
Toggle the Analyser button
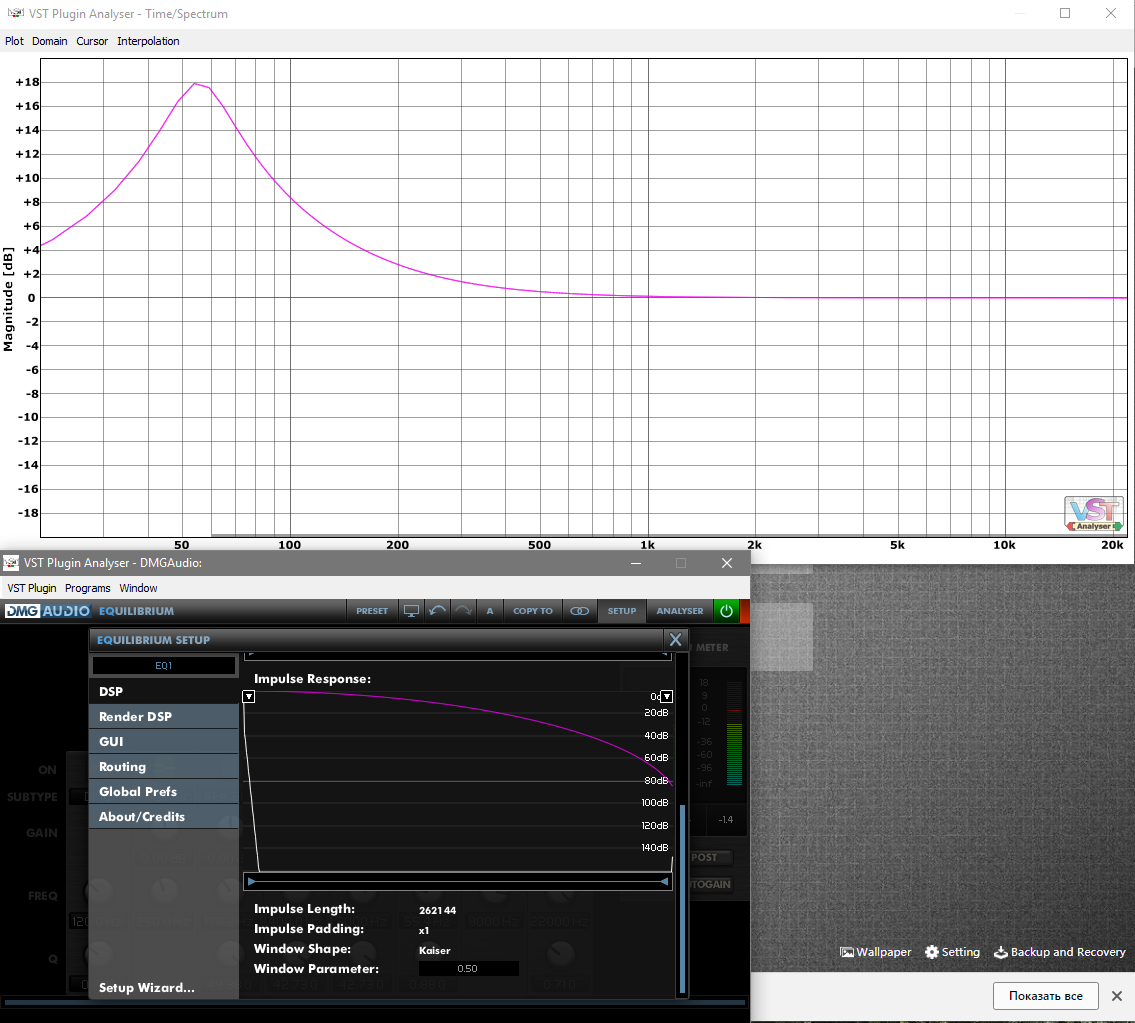coord(680,611)
